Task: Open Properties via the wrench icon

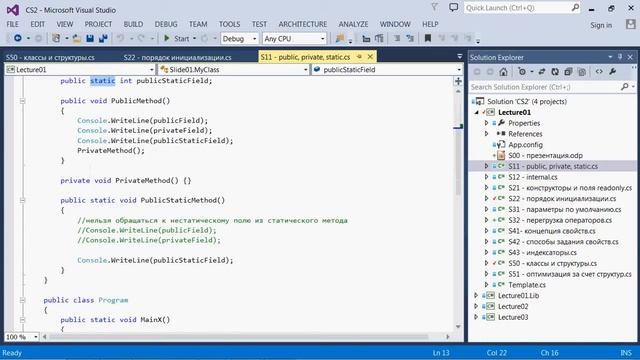Action: 612,72
